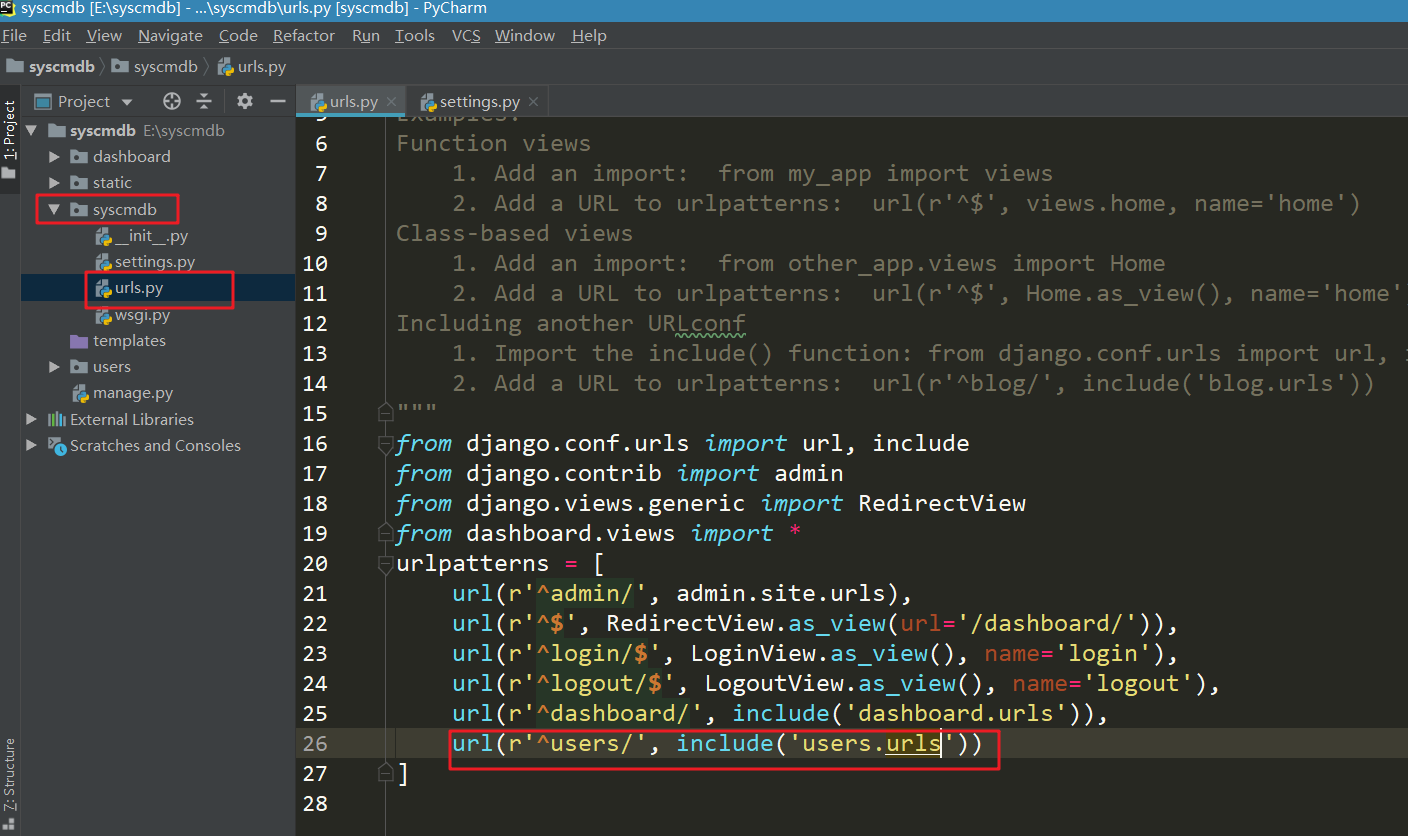Click the word URLconf on line 12
The height and width of the screenshot is (836, 1408).
coord(697,323)
